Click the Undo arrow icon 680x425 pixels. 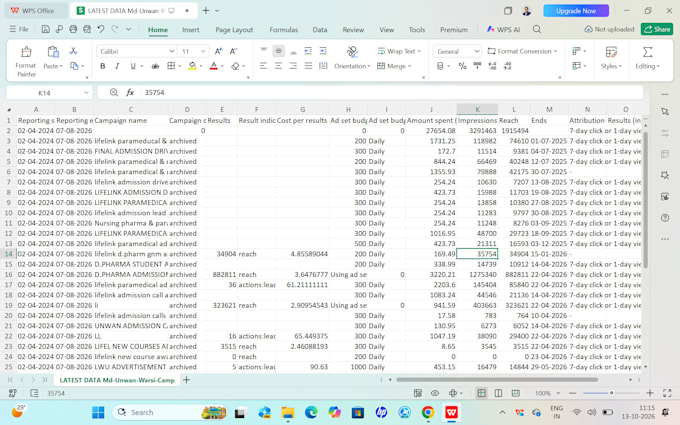(101, 29)
